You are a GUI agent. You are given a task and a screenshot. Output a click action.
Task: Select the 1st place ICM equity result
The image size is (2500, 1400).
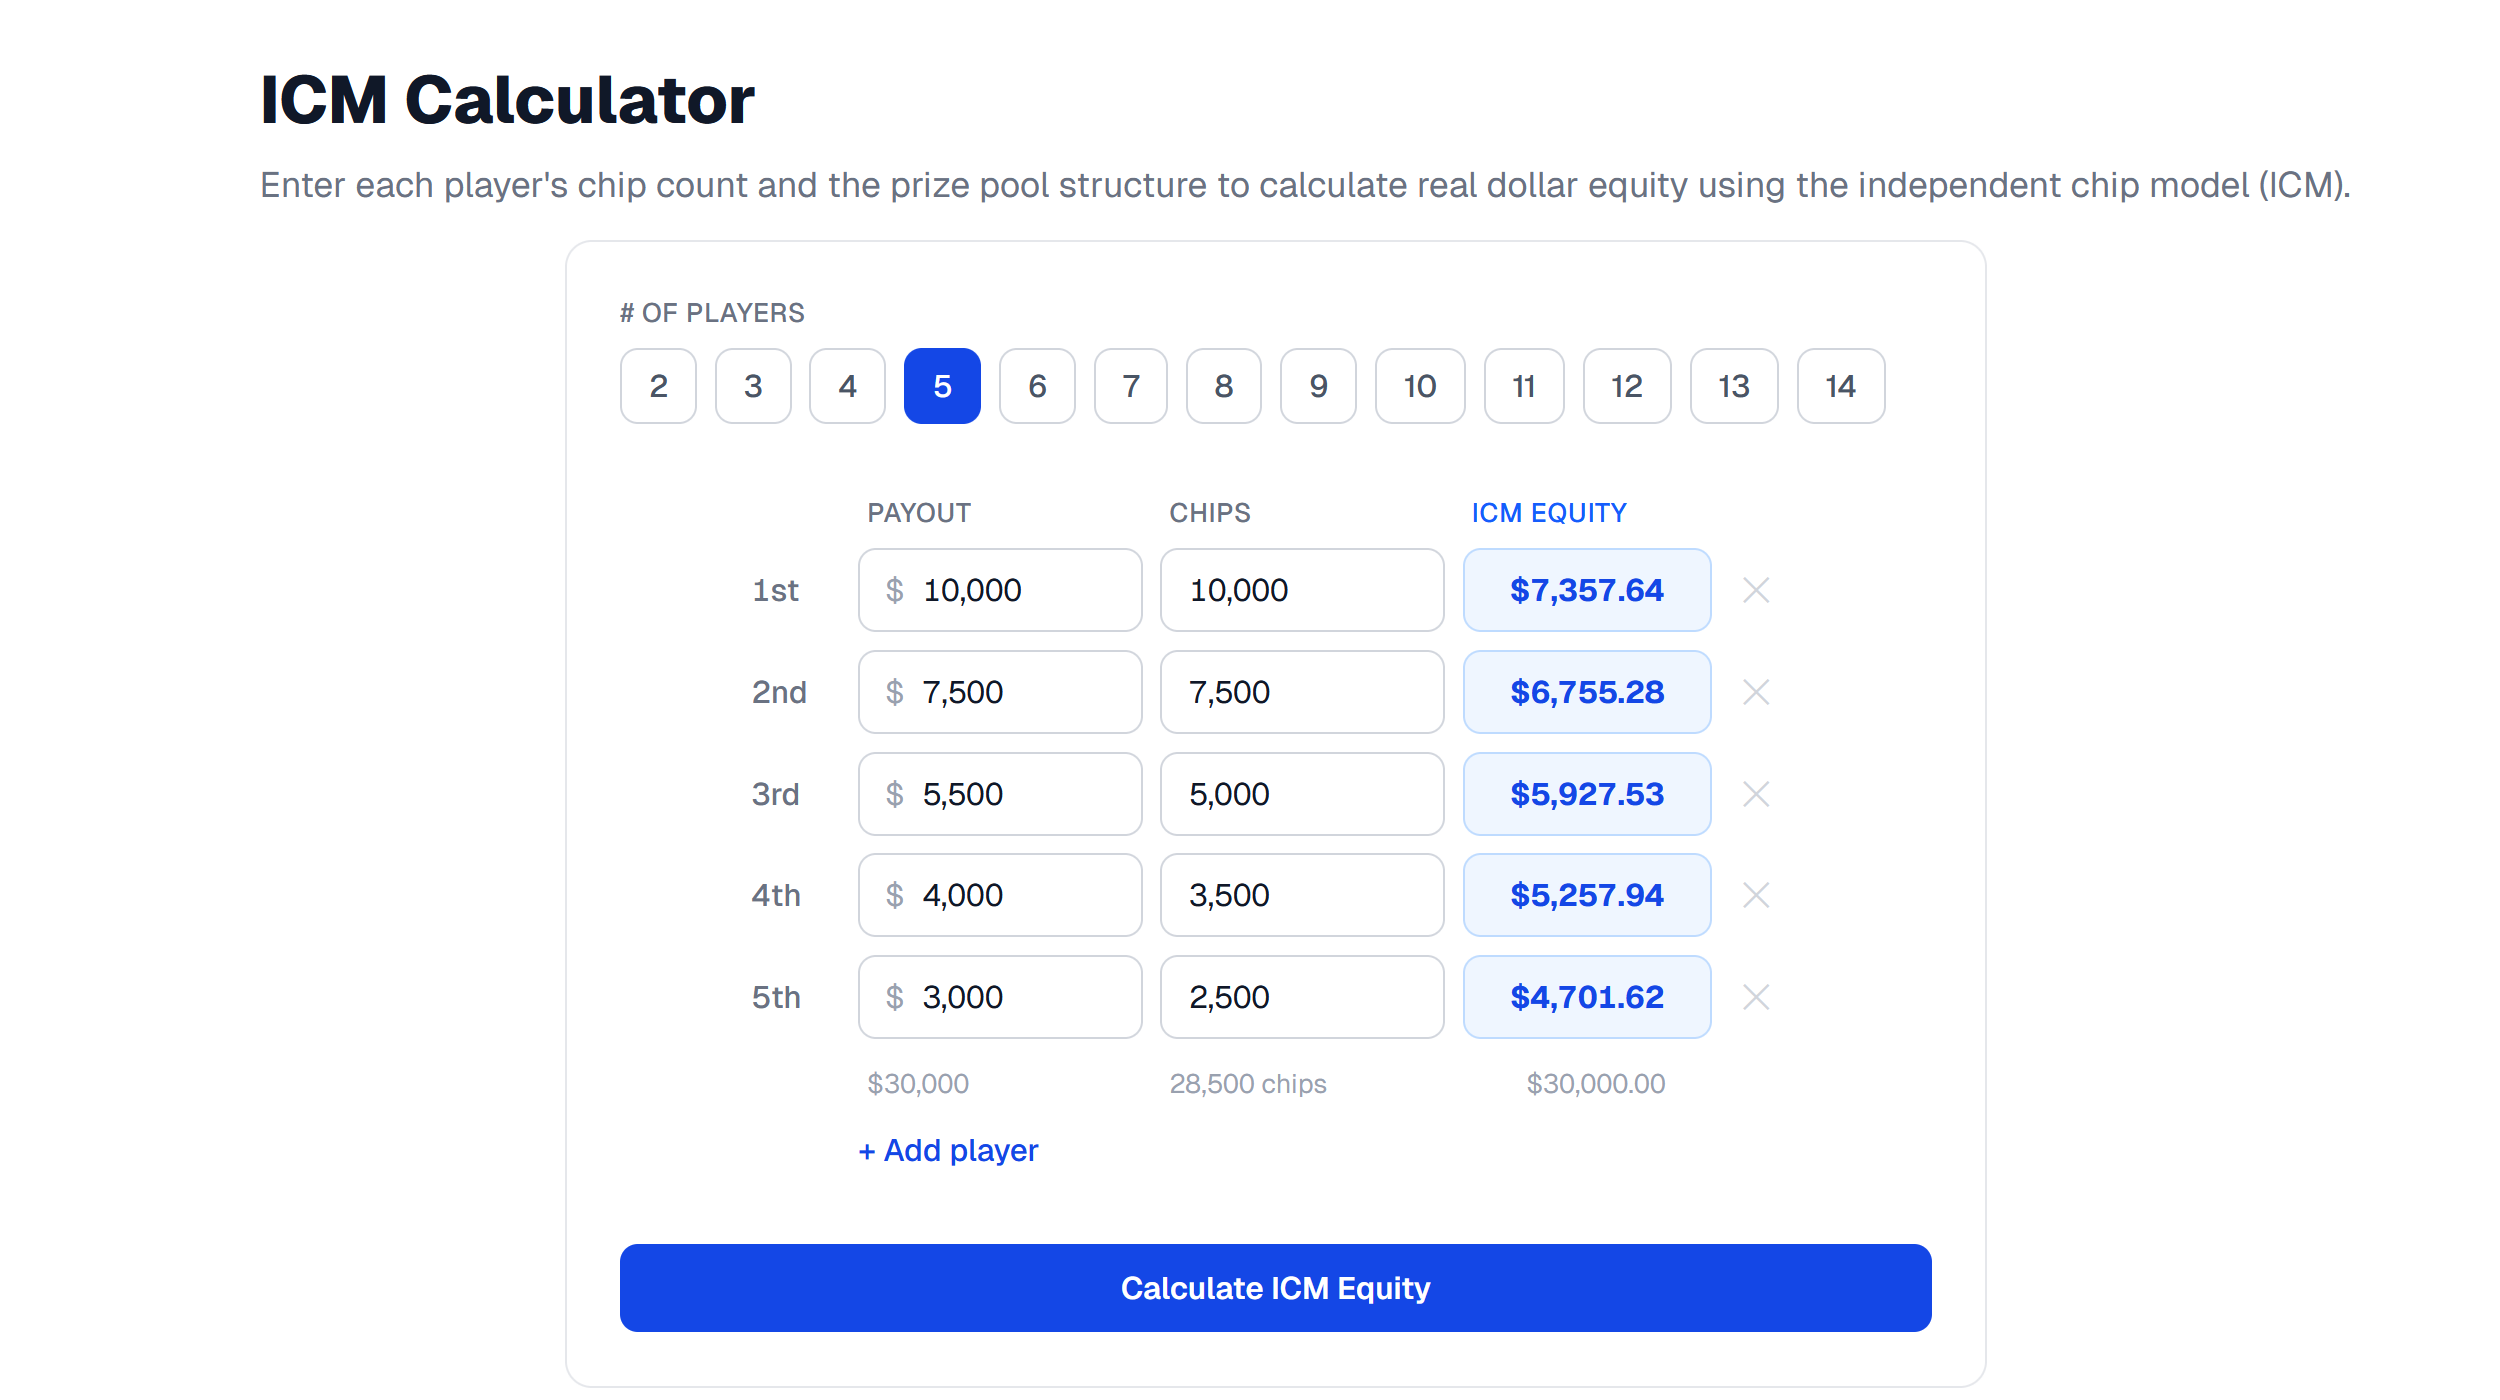[x=1586, y=590]
